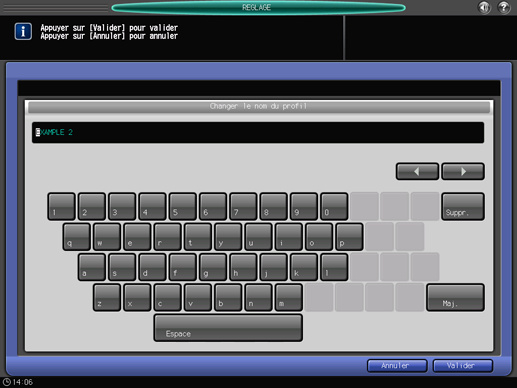Click the information icon
The image size is (517, 388).
pyautogui.click(x=23, y=31)
